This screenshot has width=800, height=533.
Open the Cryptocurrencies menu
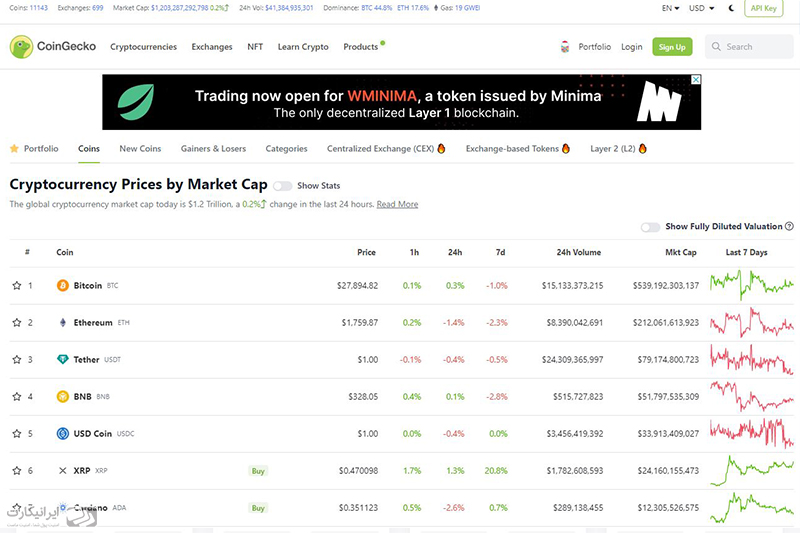tap(143, 47)
